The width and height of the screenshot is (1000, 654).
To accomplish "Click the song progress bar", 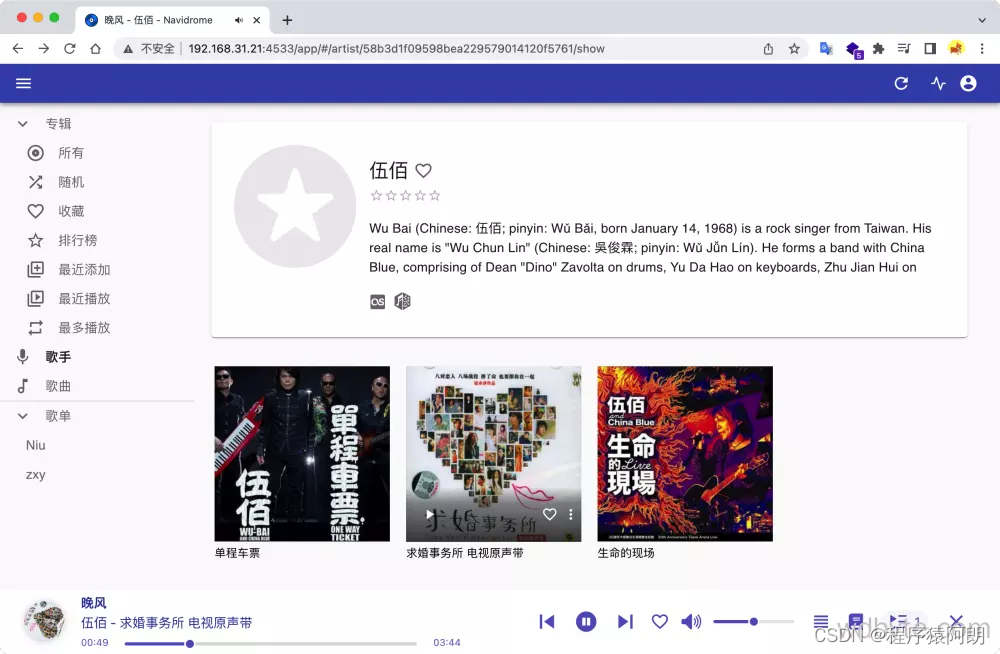I will pos(270,644).
